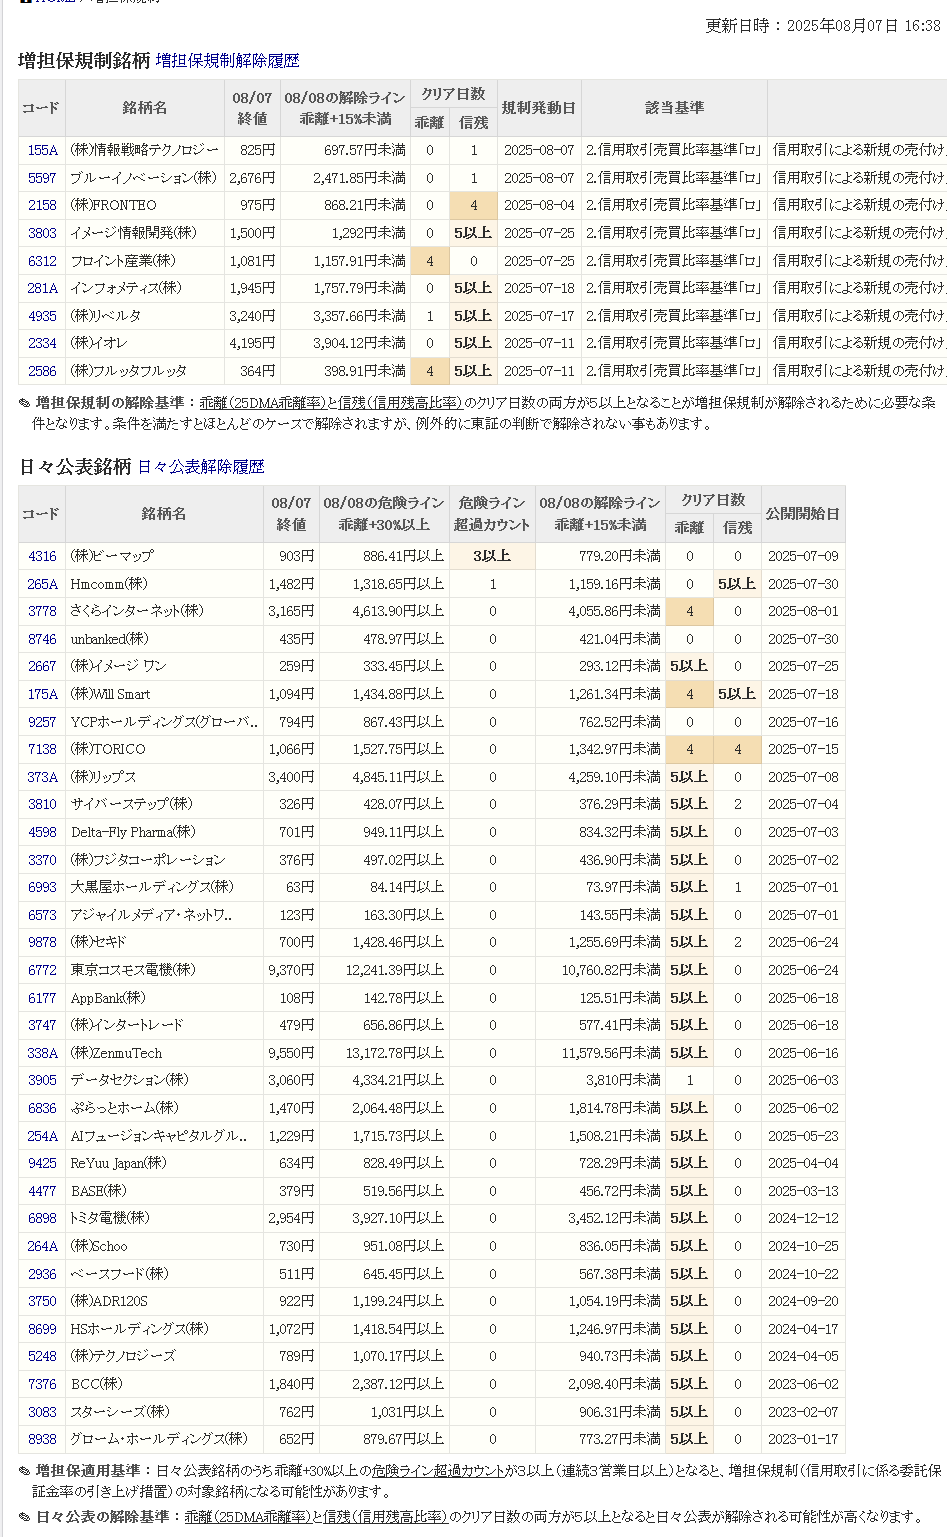Screen dimensions: 951x1537
Task: Click the 東京コスモス電機(株) company name
Action: tap(133, 970)
